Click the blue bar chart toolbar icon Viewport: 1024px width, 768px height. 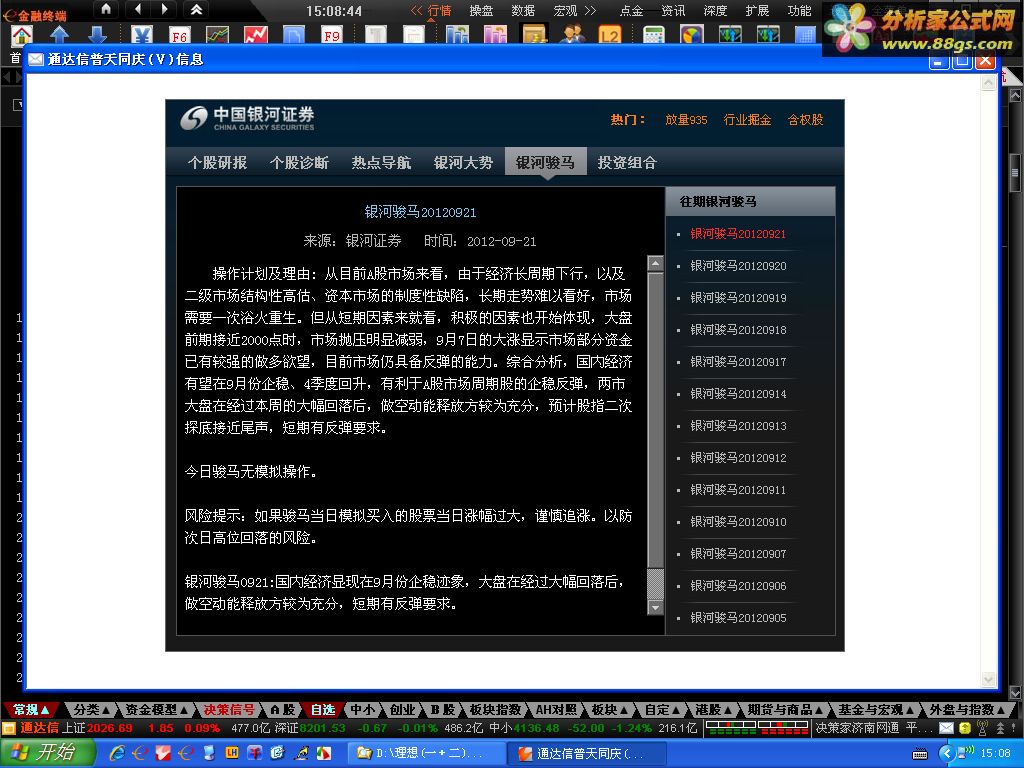pyautogui.click(x=457, y=35)
